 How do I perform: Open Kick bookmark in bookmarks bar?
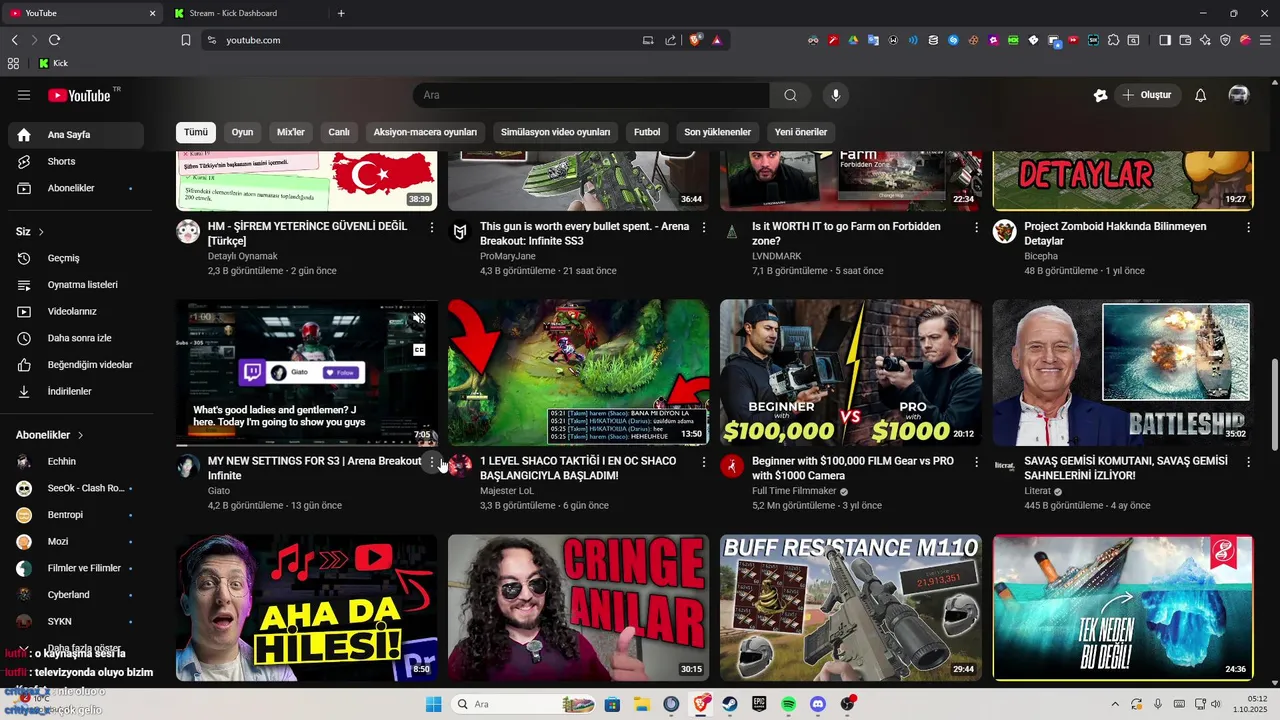(x=53, y=63)
